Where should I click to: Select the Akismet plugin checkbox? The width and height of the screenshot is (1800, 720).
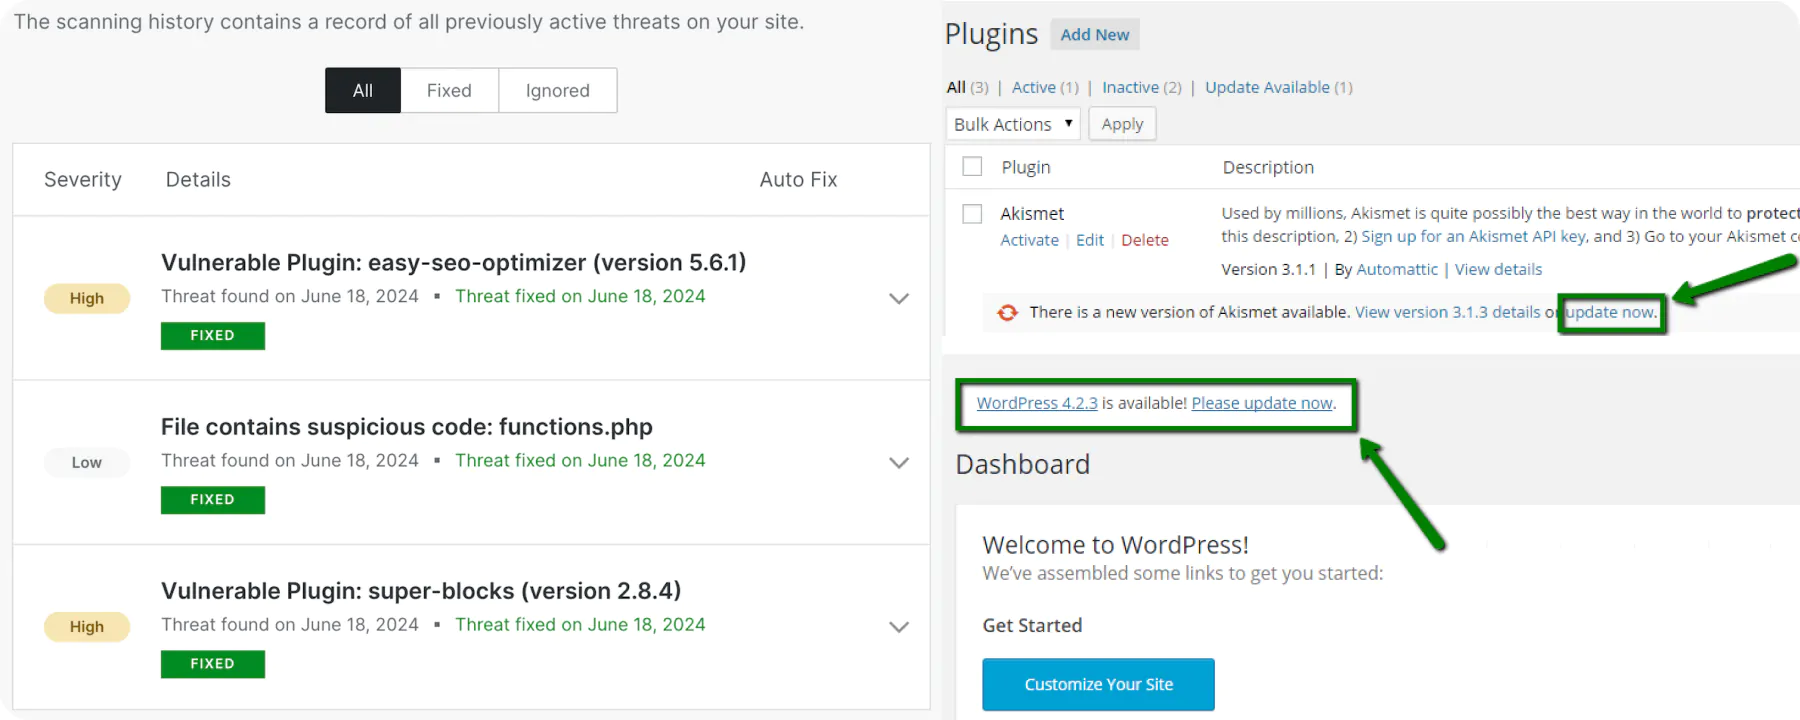(x=972, y=214)
